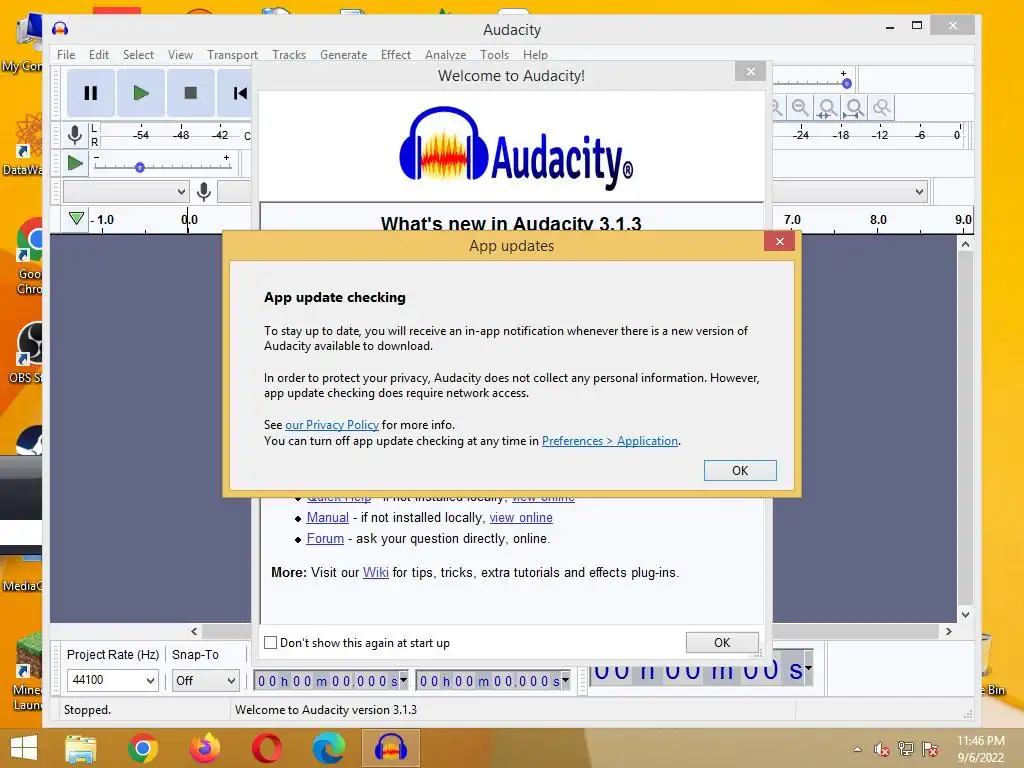The image size is (1024, 768).
Task: Click the Audacity logo in the title bar
Action: pyautogui.click(x=60, y=29)
